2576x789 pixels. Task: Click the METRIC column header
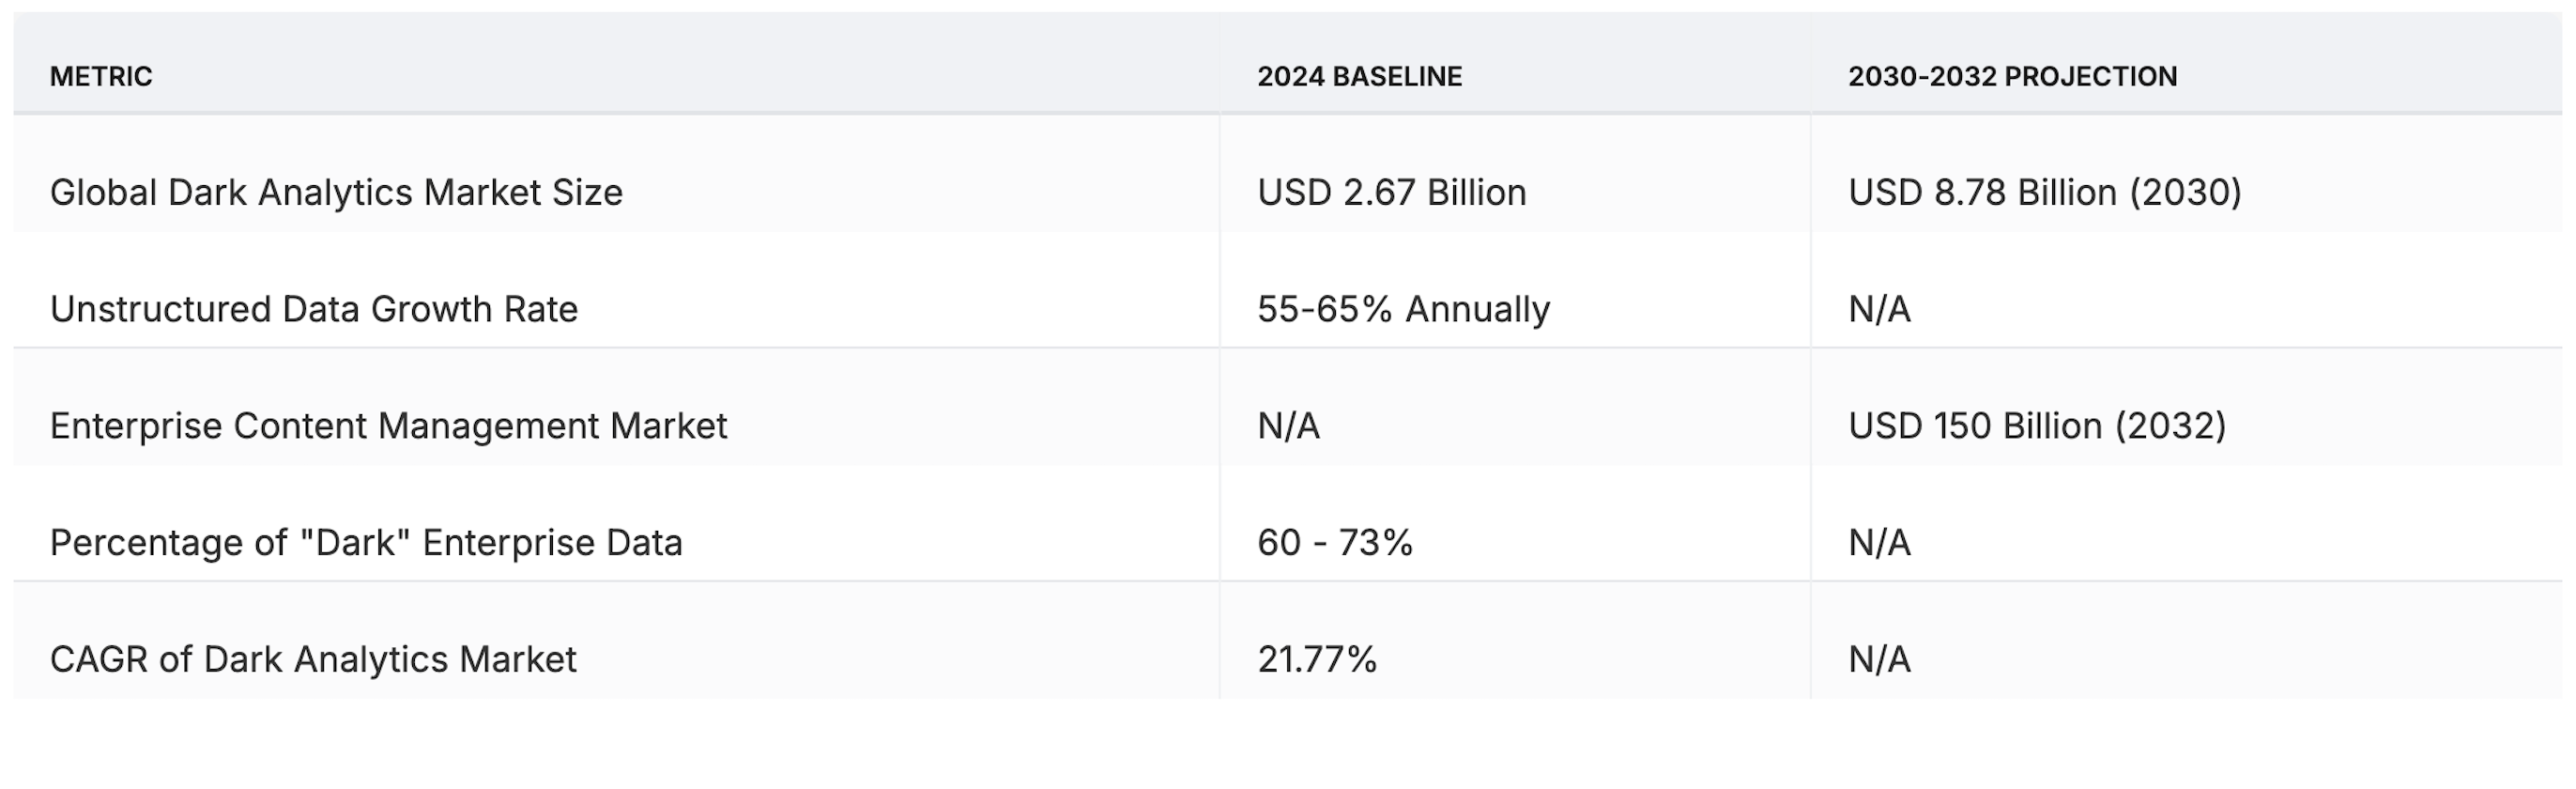(101, 76)
